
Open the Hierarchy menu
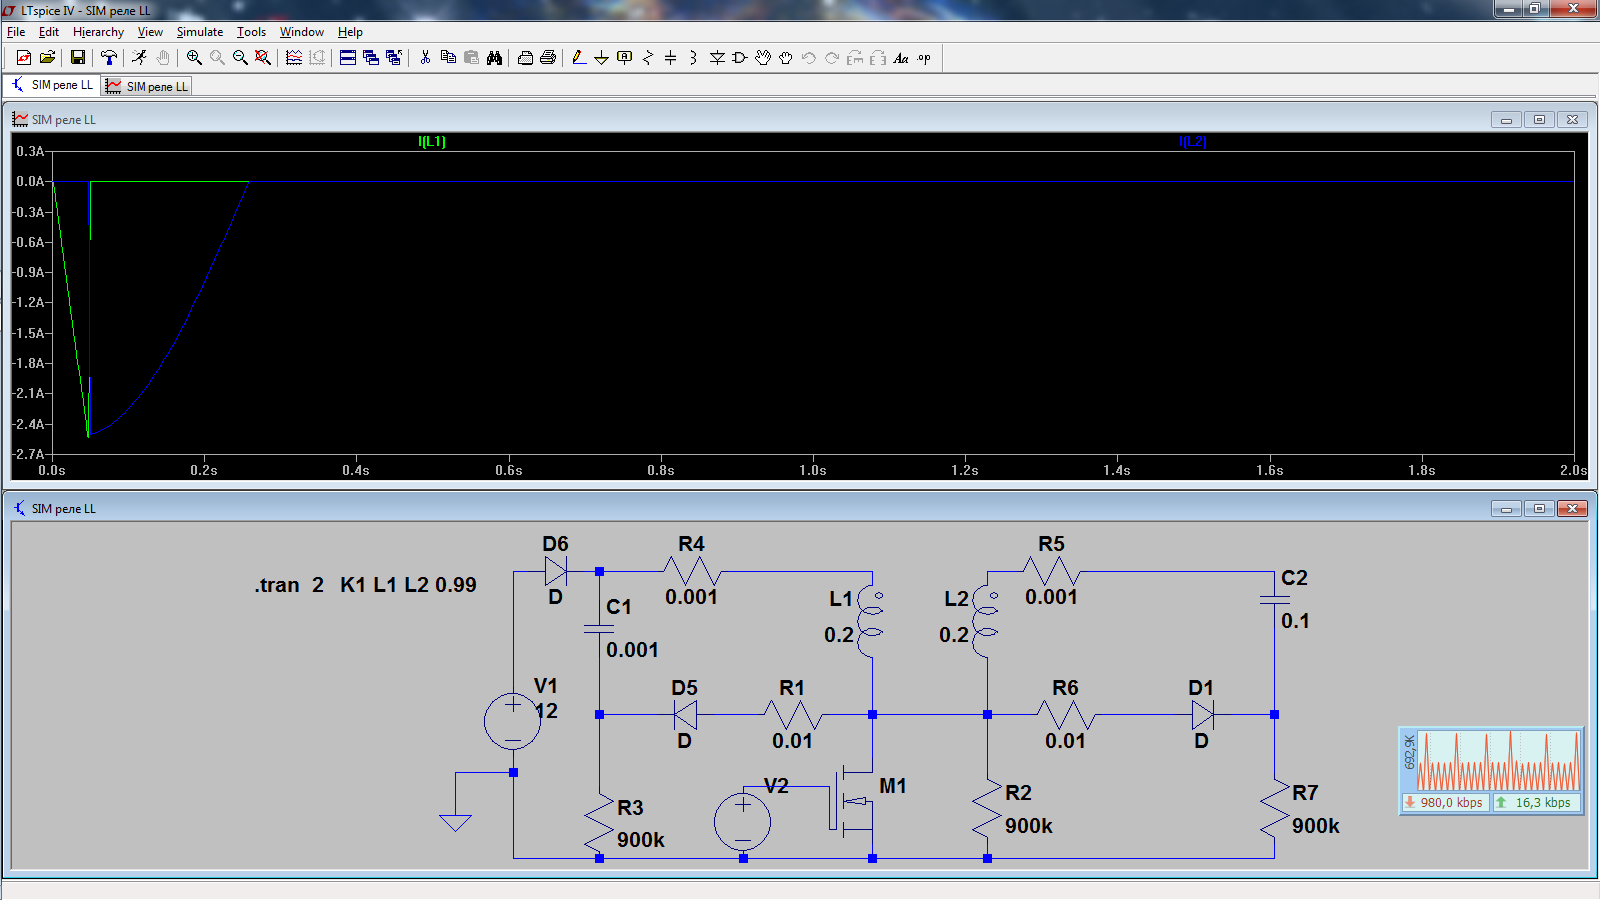pyautogui.click(x=98, y=32)
